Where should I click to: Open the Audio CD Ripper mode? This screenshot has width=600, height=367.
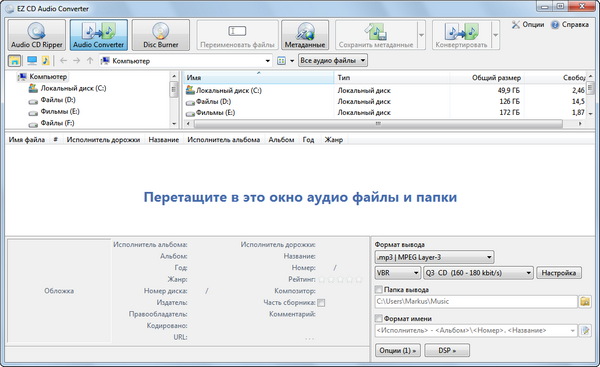[37, 35]
